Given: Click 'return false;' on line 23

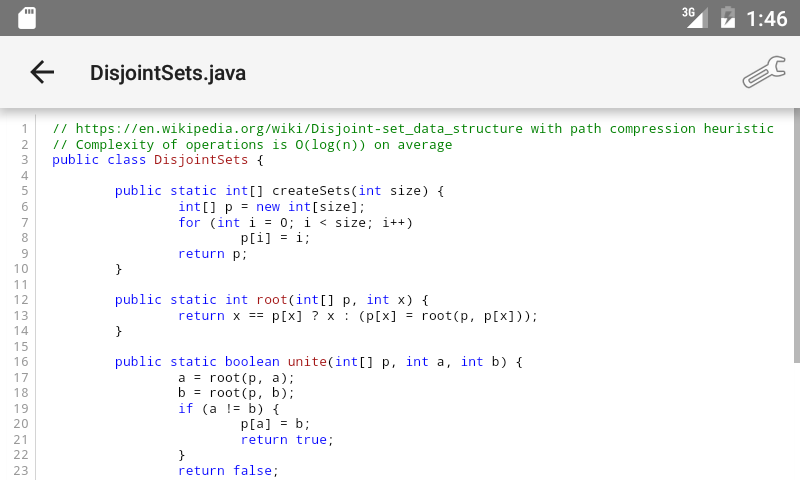Looking at the screenshot, I should point(228,470).
